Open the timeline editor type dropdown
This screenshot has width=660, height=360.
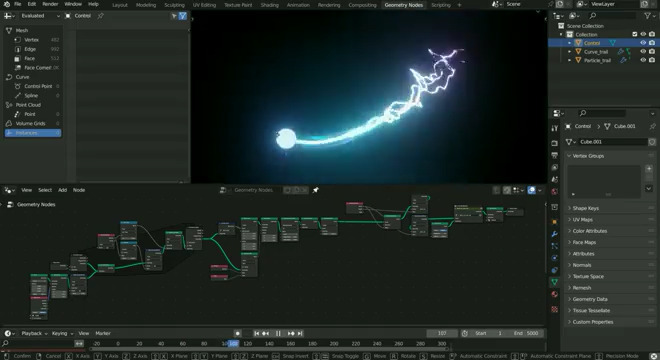click(x=9, y=333)
